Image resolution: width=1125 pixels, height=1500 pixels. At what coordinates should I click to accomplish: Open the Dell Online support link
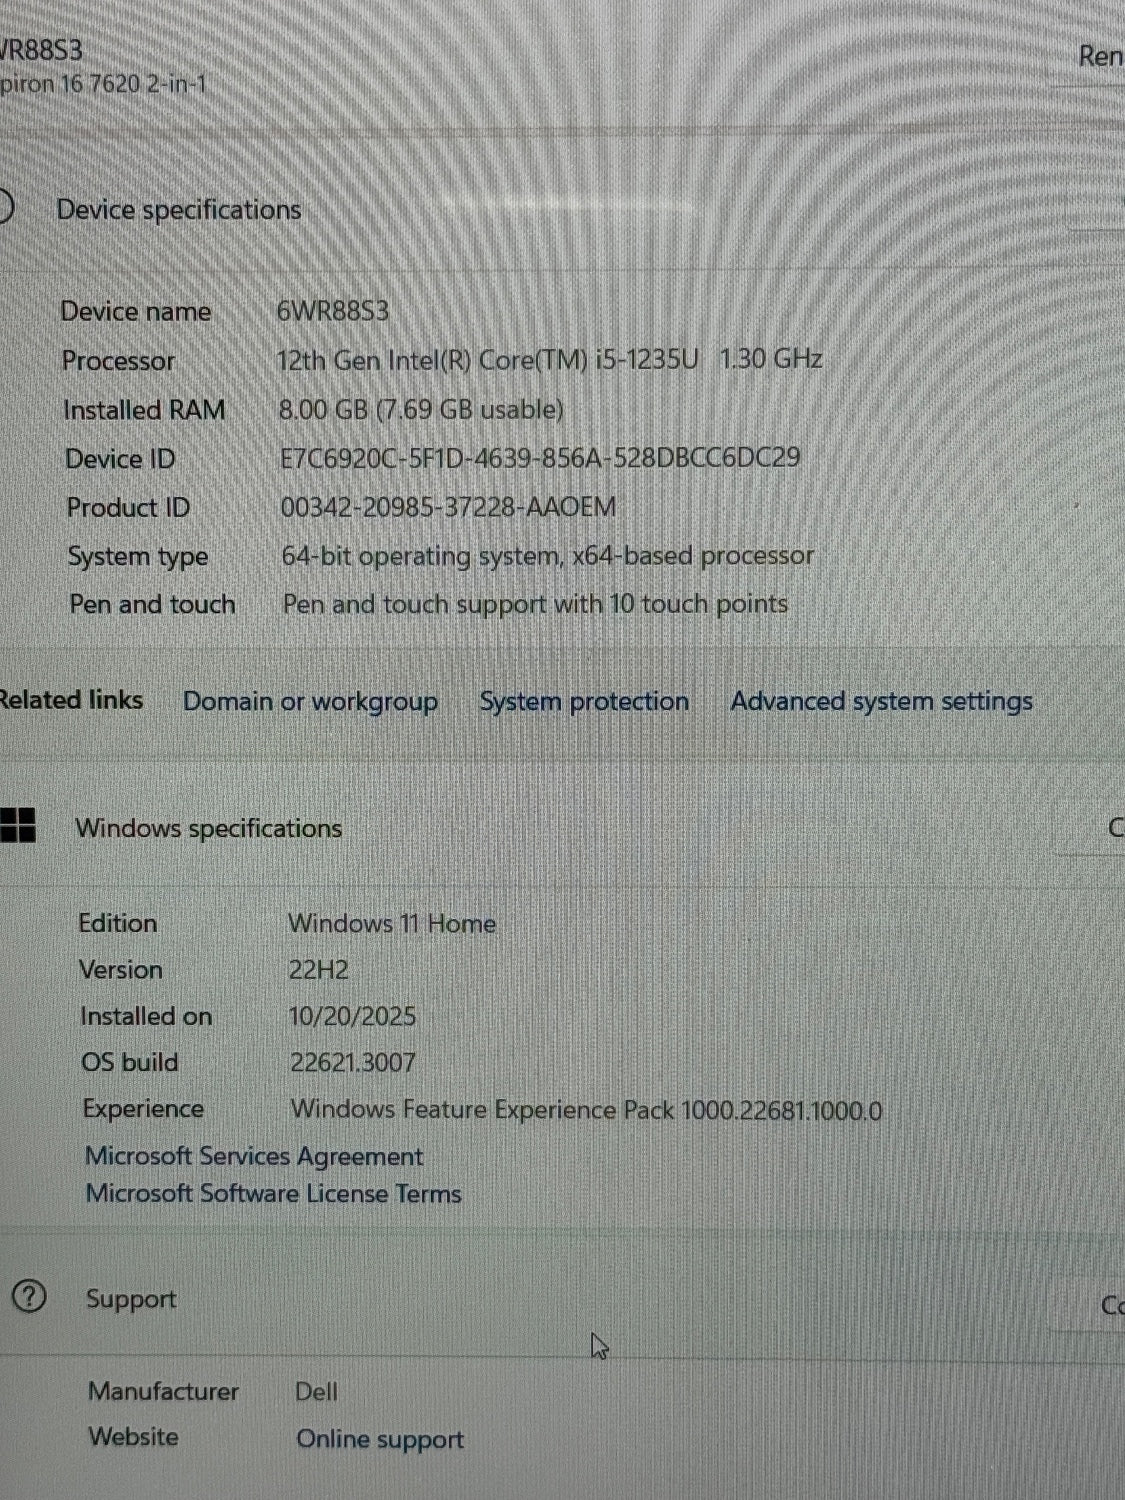click(x=380, y=1439)
